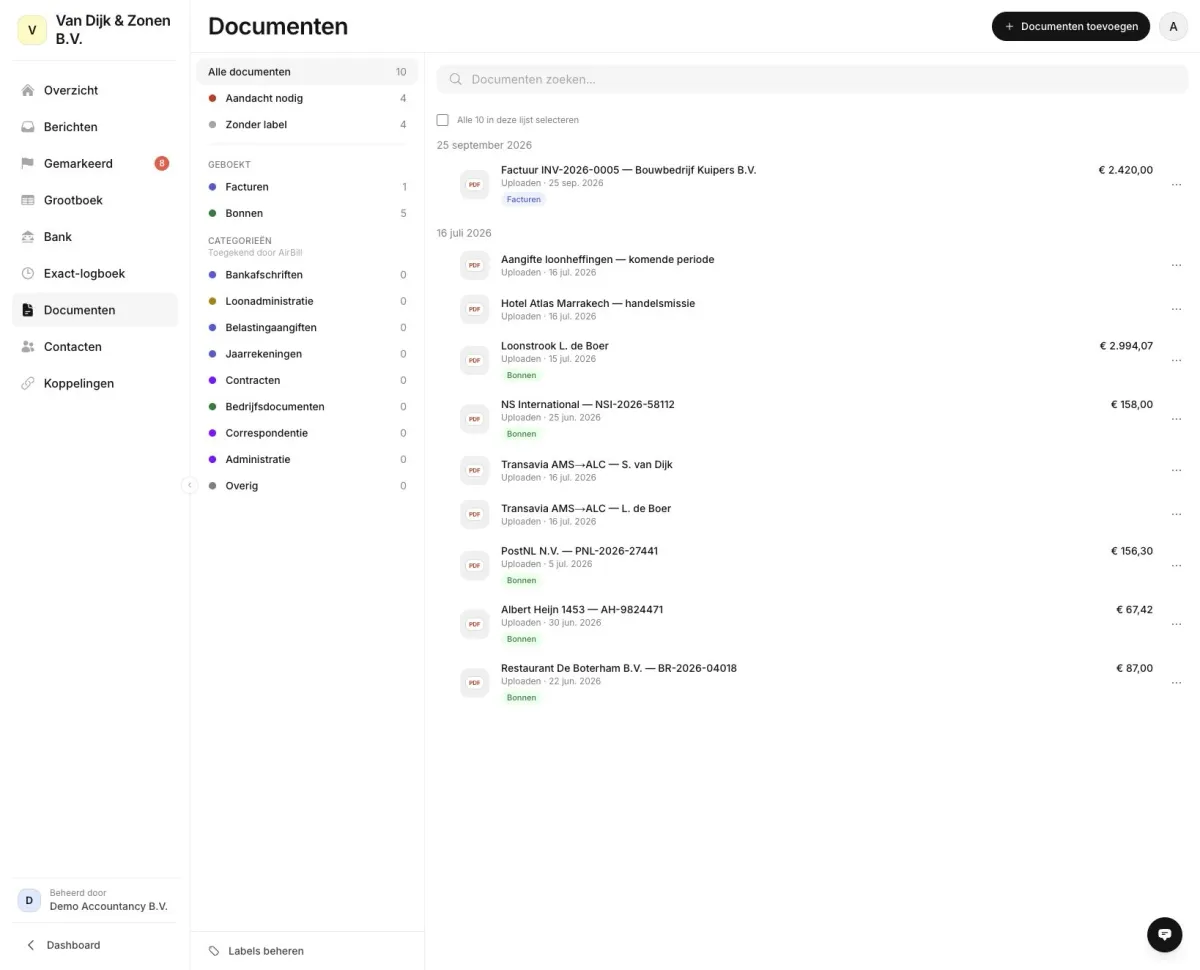Click PDF icon of Factuur INV-2026-0005
Image resolution: width=1200 pixels, height=970 pixels.
pos(474,184)
